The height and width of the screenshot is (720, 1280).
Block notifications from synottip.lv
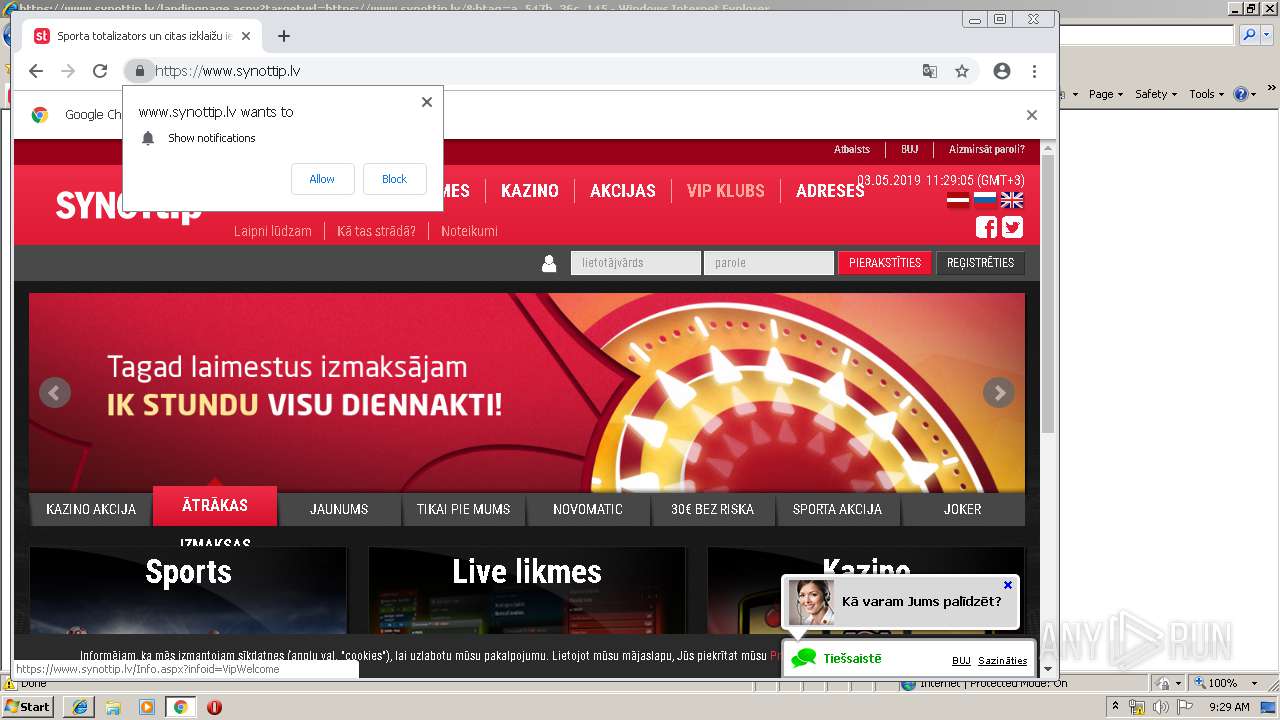coord(394,179)
